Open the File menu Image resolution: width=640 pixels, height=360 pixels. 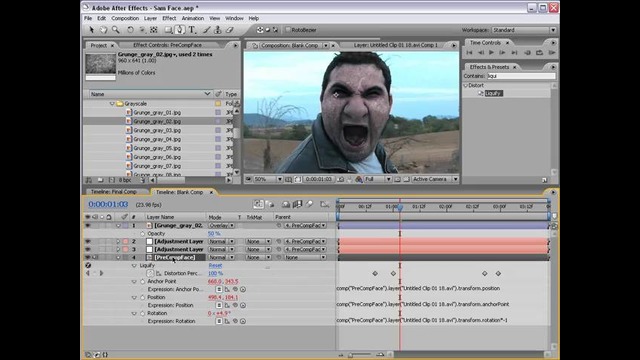point(88,18)
